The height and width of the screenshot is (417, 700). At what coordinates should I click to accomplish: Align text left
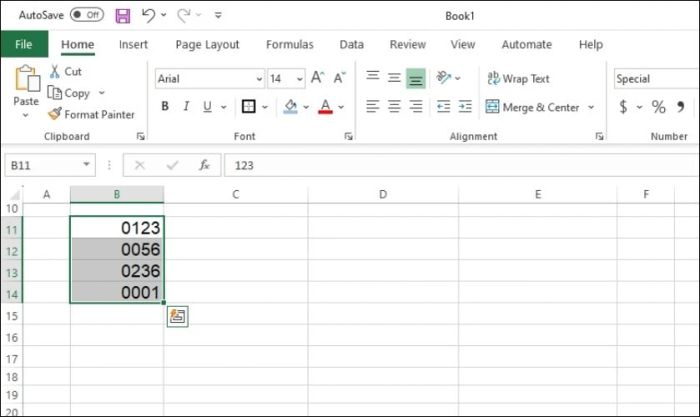coord(373,106)
